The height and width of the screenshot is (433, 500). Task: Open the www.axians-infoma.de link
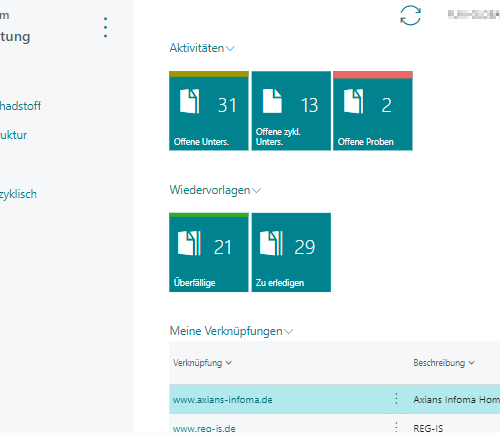[x=223, y=400]
